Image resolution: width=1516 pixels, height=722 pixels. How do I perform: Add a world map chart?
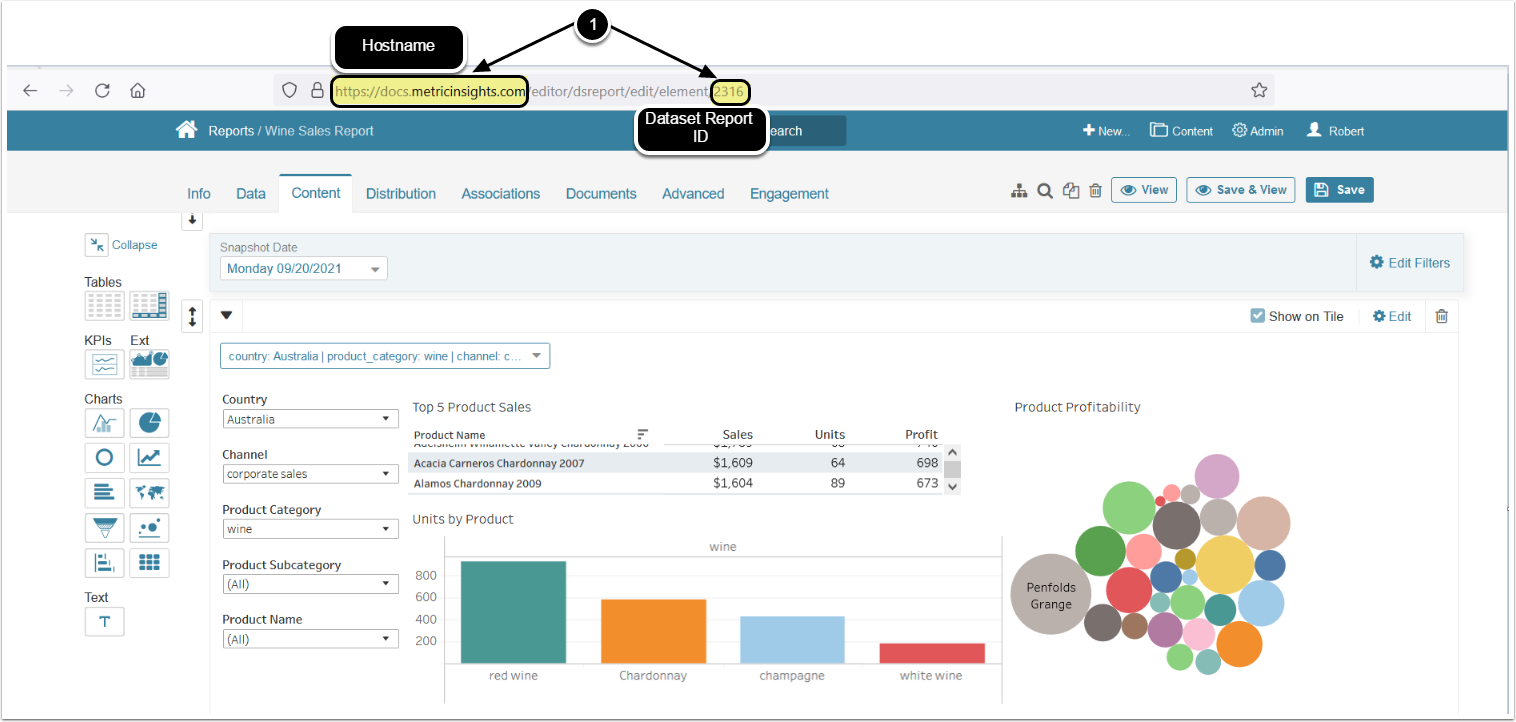pos(149,493)
